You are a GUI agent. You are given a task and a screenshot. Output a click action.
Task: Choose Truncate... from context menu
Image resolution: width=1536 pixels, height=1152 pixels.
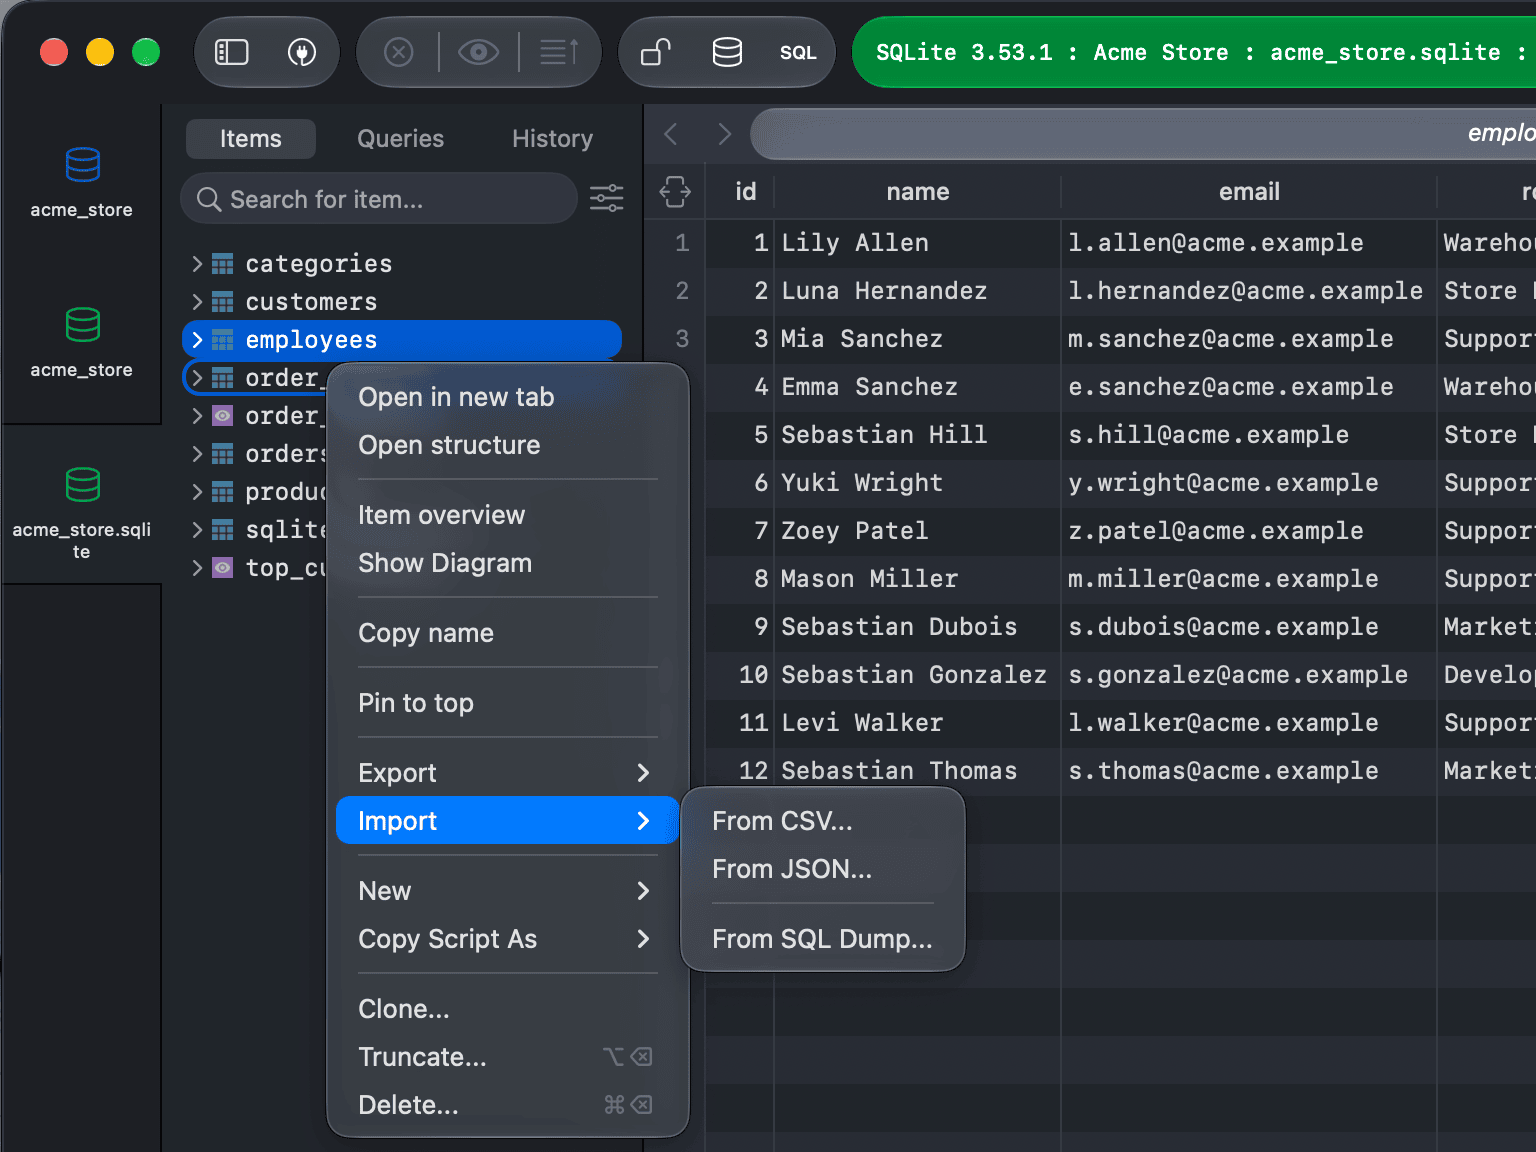[x=508, y=1057]
